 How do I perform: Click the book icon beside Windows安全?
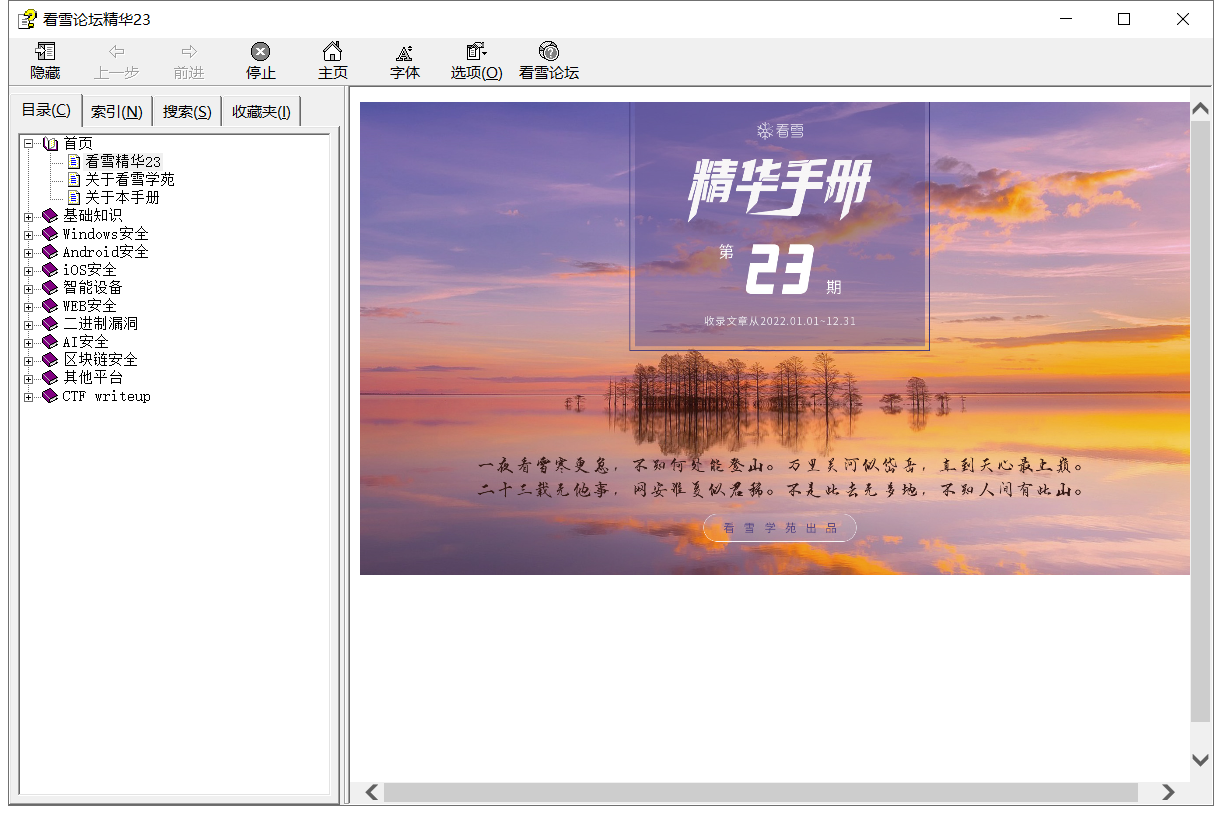click(x=51, y=233)
